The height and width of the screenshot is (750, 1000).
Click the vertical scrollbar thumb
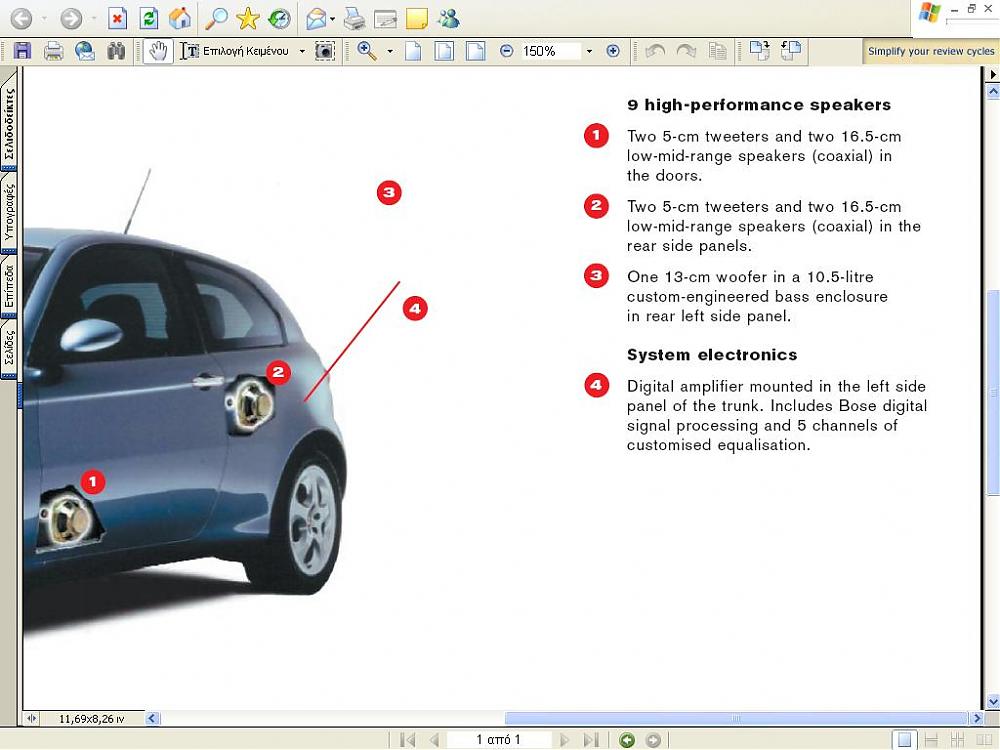tap(993, 392)
